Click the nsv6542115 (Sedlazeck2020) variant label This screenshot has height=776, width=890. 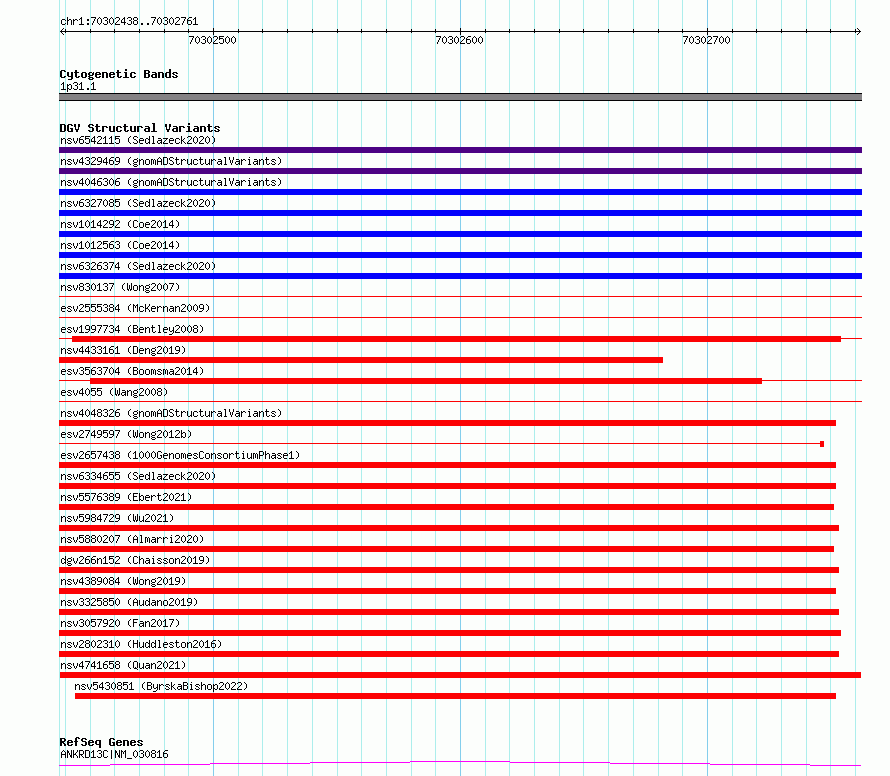[x=138, y=140]
